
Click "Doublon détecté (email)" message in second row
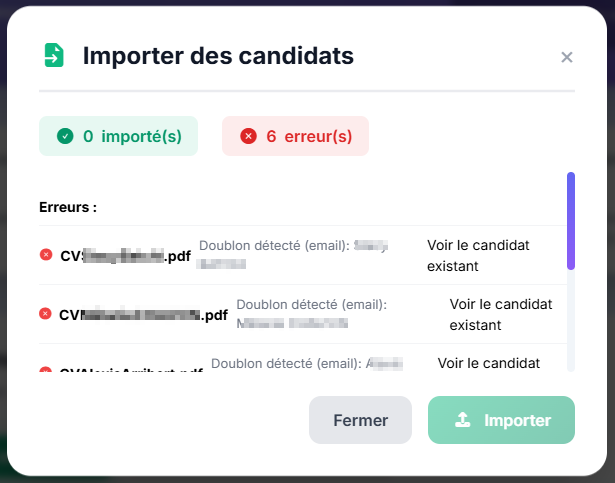pos(311,304)
